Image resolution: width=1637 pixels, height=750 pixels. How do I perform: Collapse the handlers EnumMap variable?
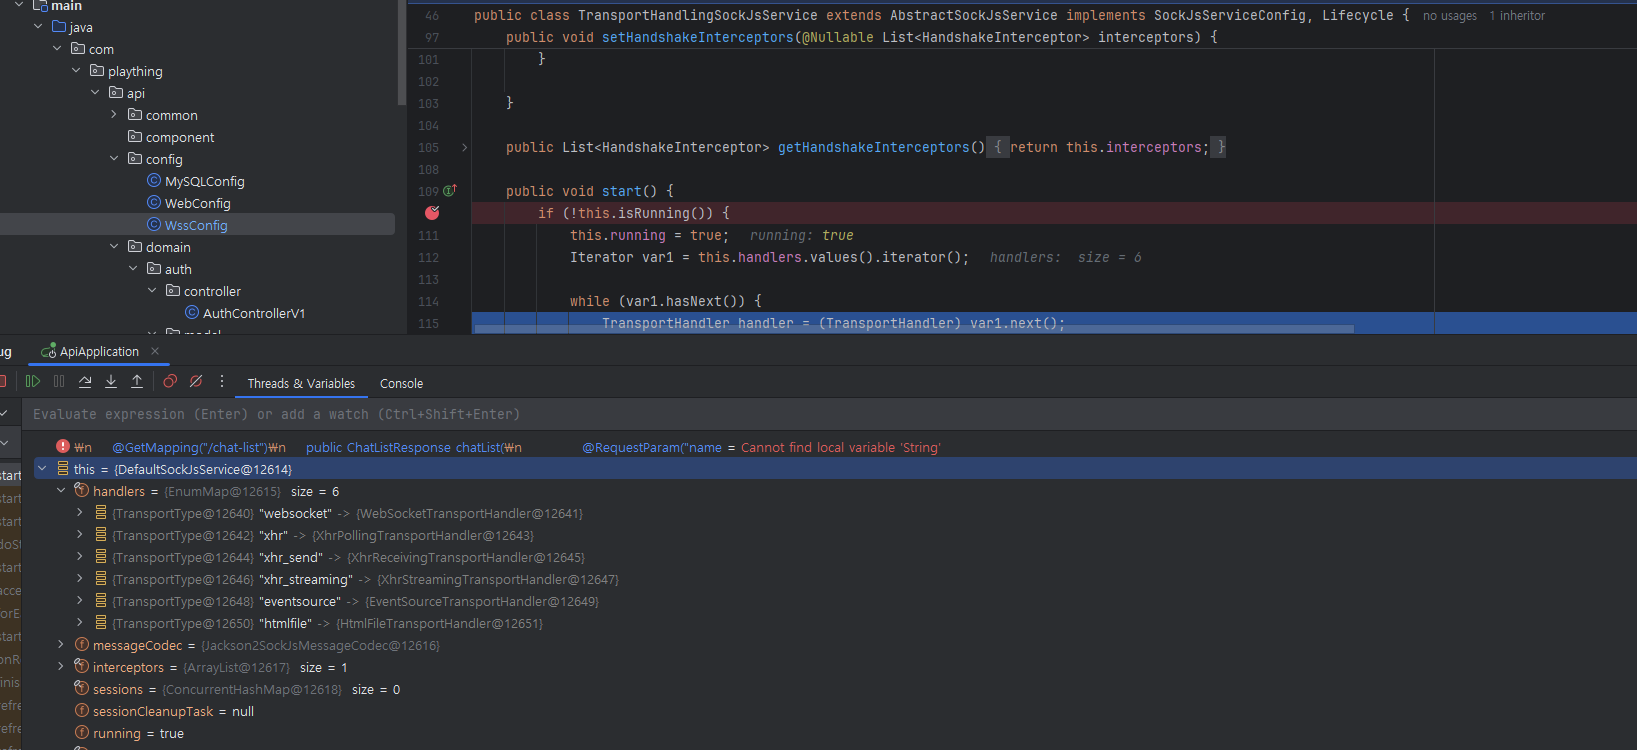pyautogui.click(x=61, y=490)
